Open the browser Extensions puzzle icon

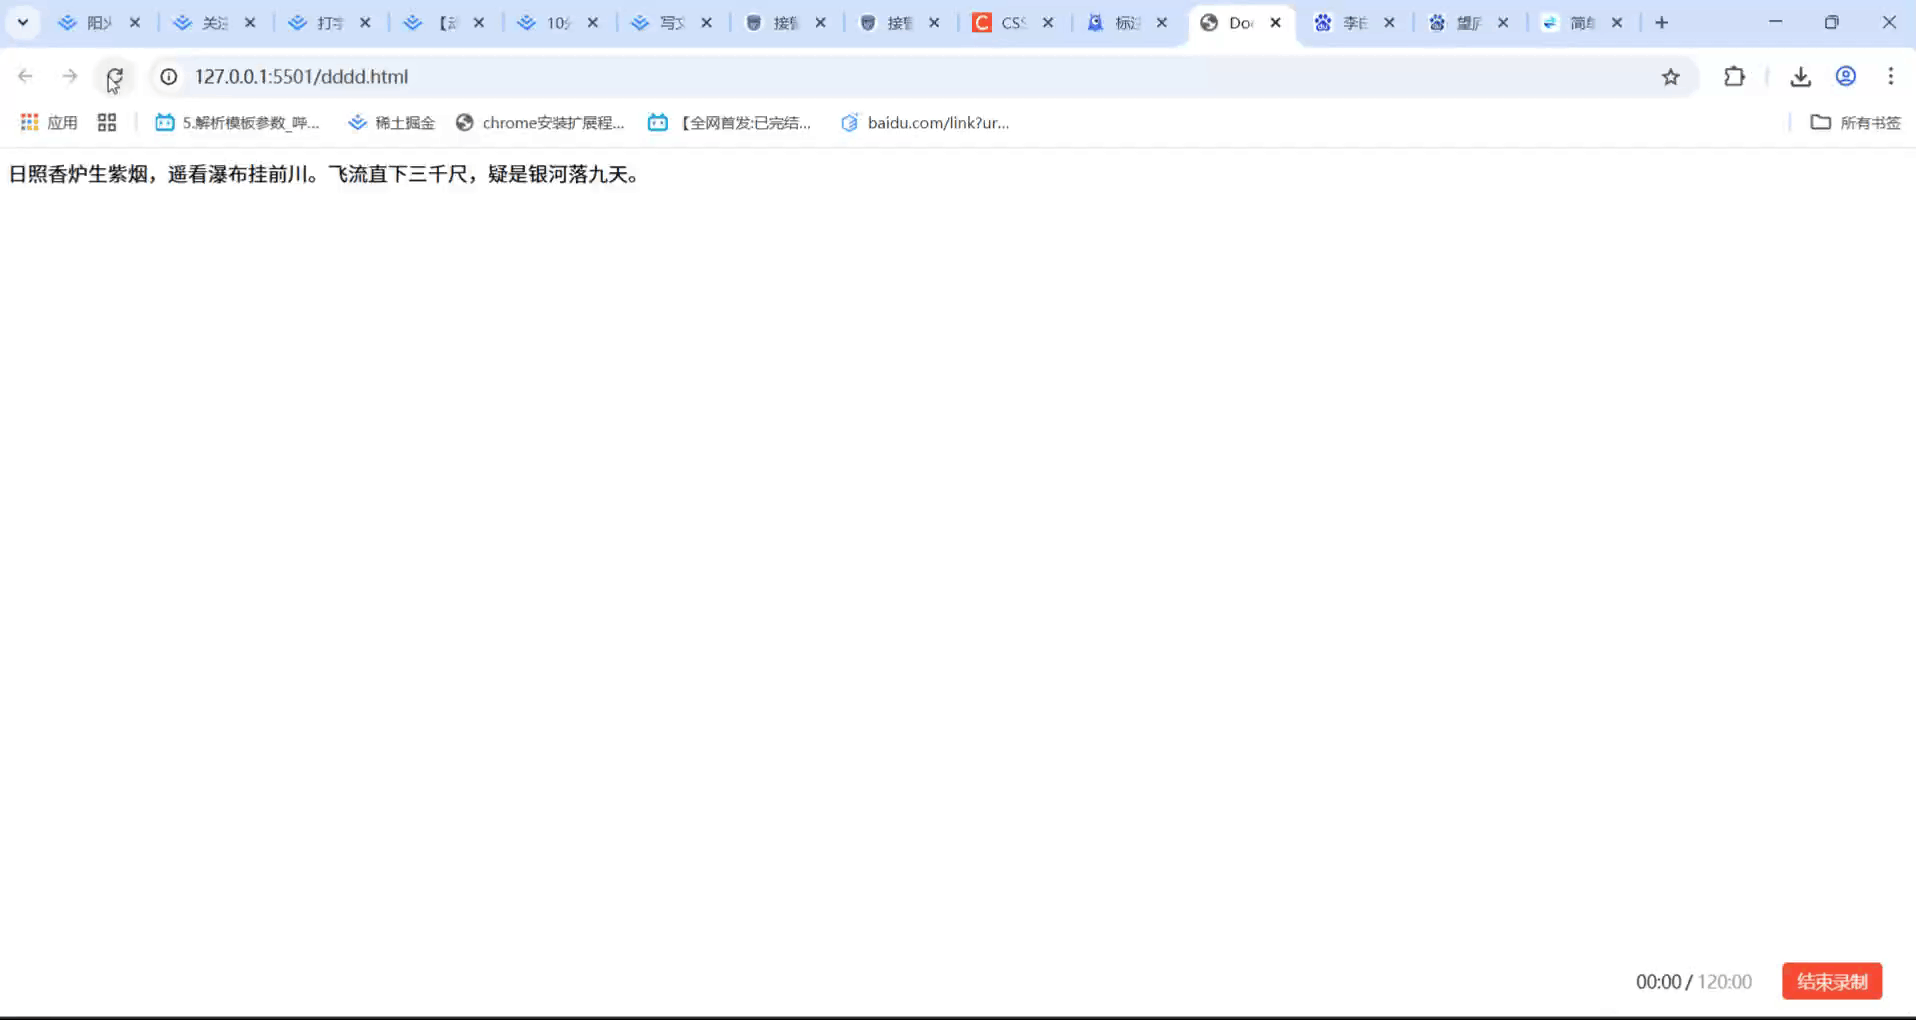pos(1735,76)
